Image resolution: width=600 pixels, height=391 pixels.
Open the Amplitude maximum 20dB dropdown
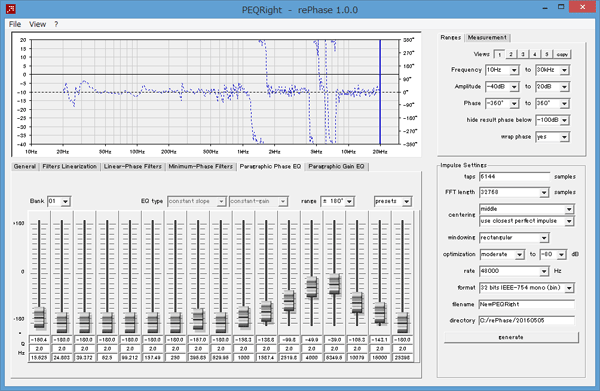point(552,87)
